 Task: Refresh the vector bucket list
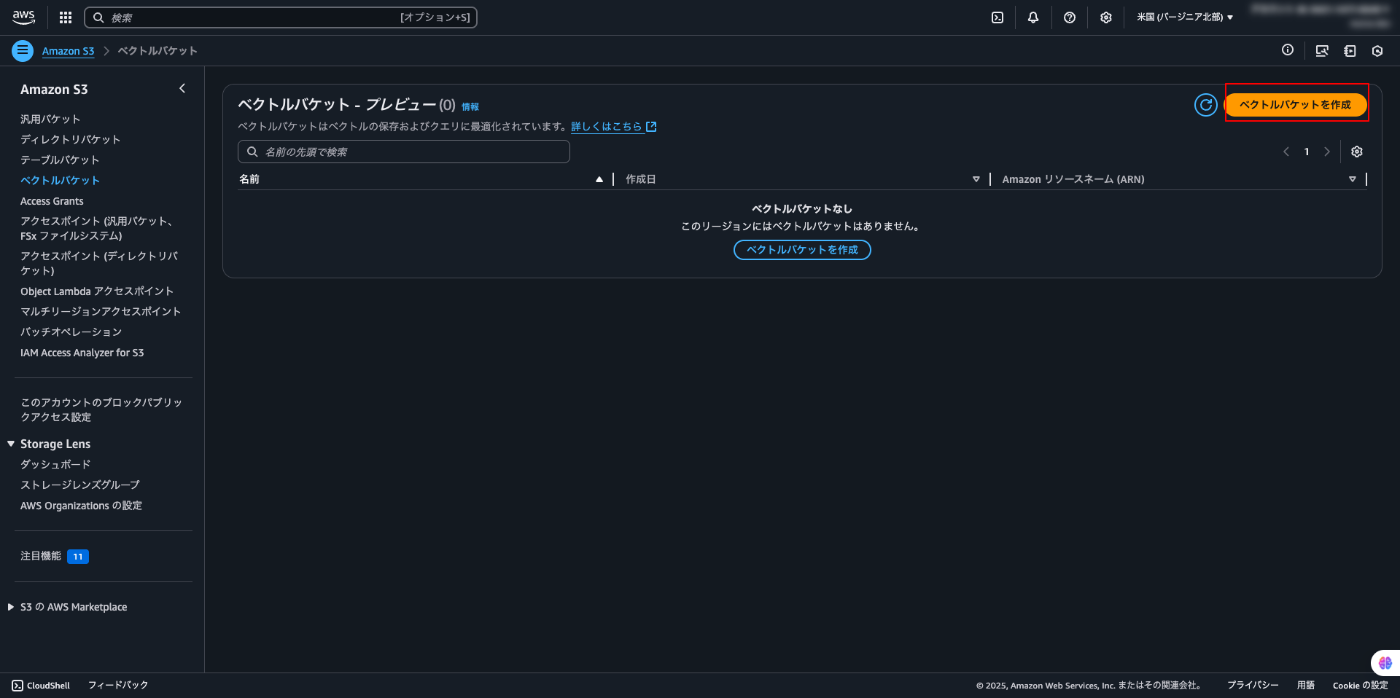[x=1206, y=104]
